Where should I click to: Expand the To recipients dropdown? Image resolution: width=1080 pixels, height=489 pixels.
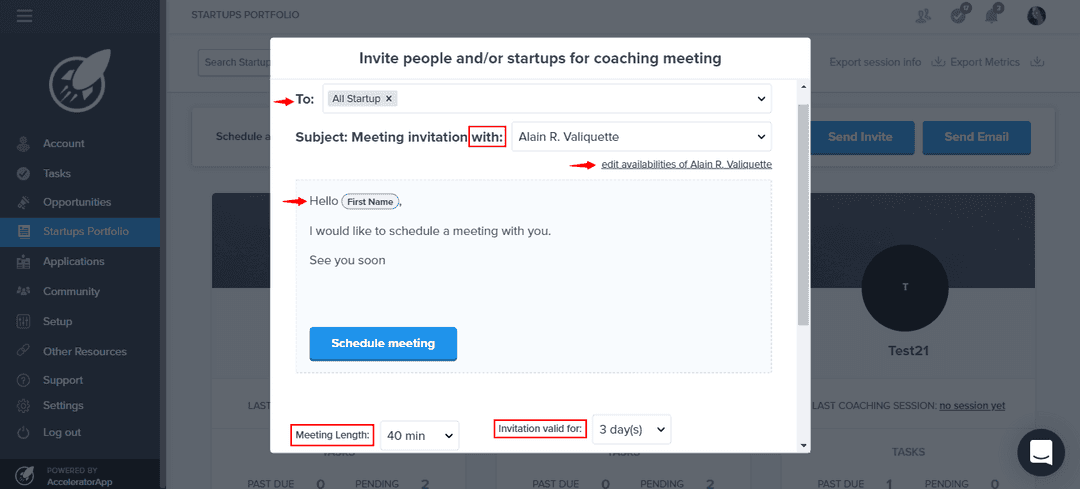point(761,99)
